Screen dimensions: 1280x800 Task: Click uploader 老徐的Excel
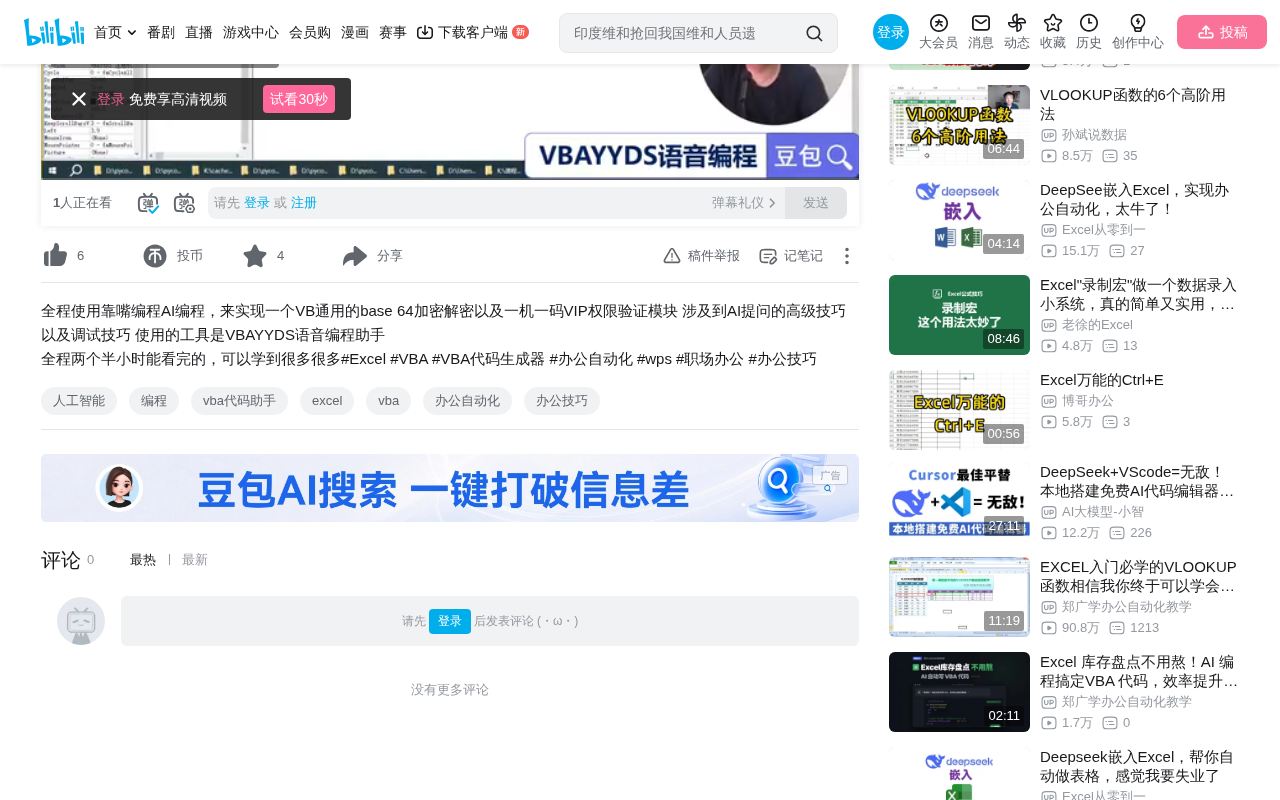click(x=1097, y=325)
